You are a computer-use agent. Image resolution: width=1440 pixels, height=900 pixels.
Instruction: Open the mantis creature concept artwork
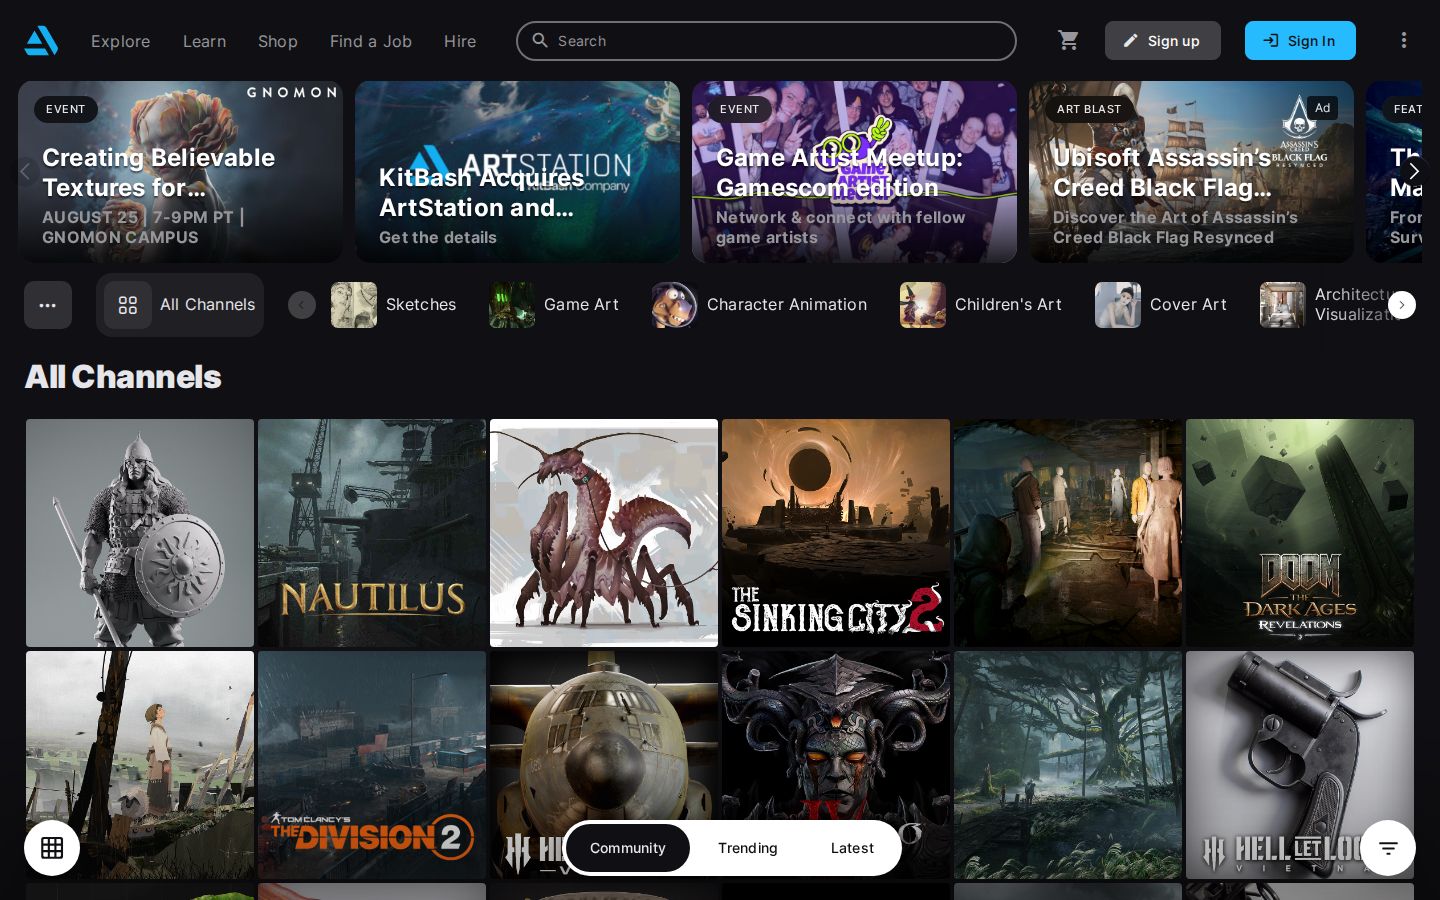[604, 533]
